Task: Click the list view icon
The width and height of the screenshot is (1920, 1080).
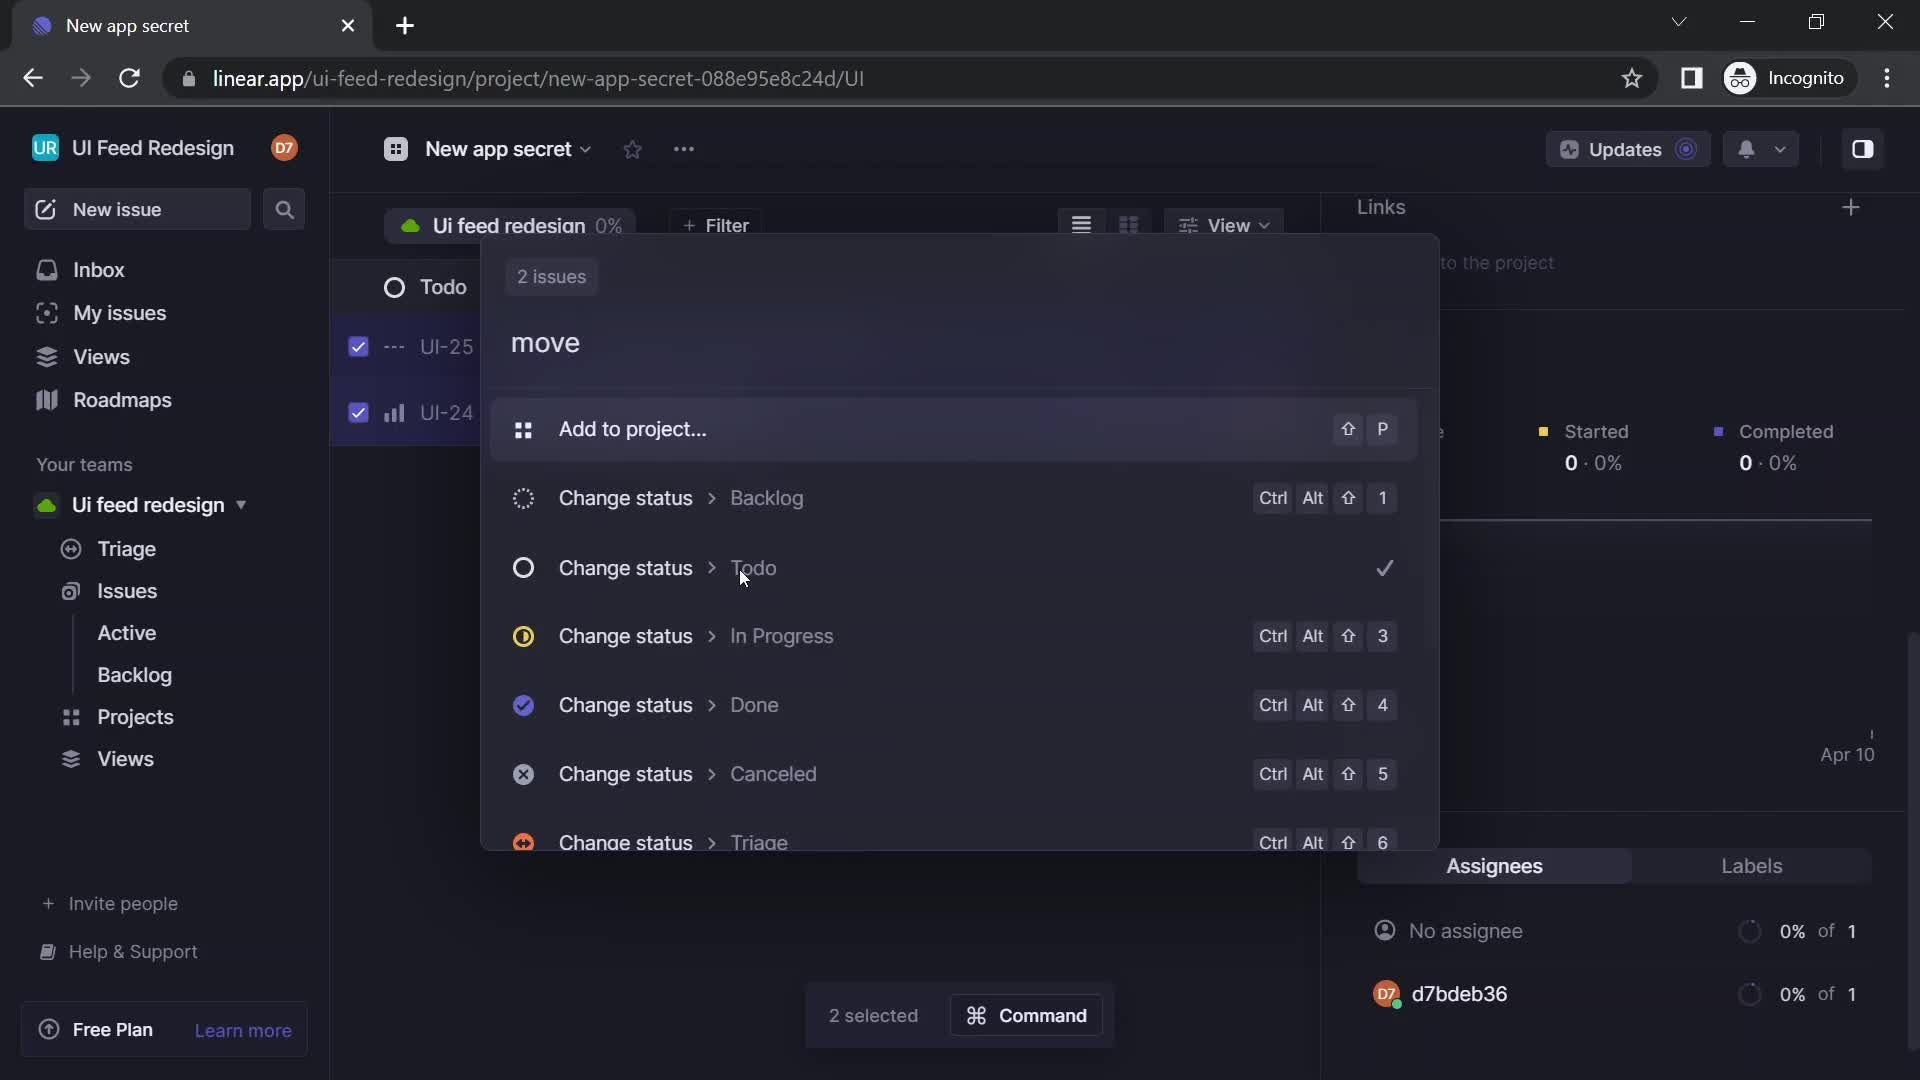Action: point(1080,224)
